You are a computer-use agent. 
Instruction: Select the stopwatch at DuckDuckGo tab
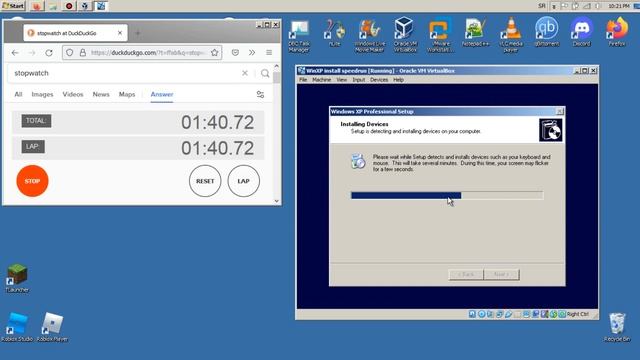[x=76, y=33]
